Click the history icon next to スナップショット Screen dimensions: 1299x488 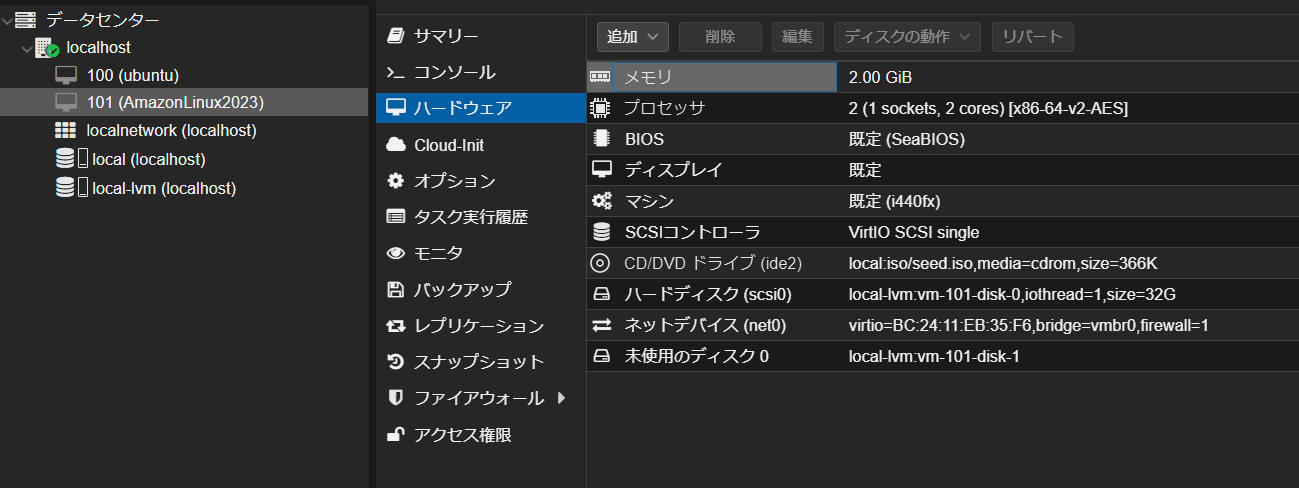click(396, 362)
